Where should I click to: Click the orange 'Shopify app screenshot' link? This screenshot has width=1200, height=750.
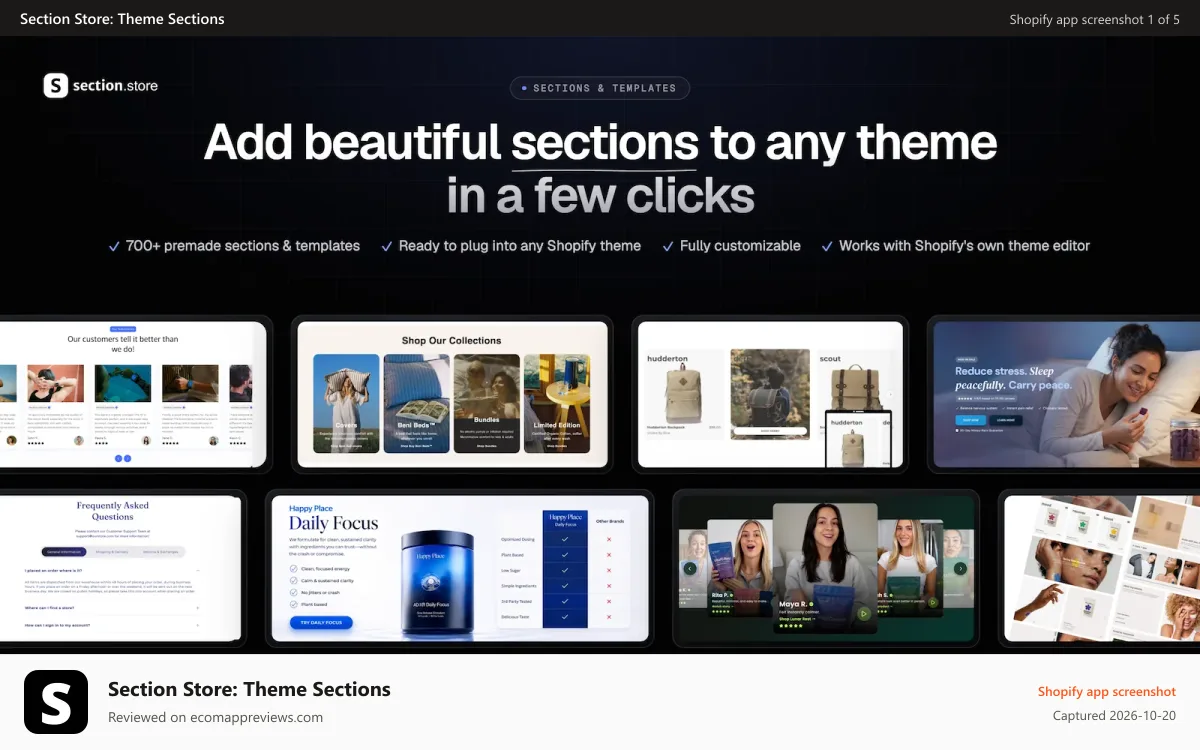(1107, 692)
